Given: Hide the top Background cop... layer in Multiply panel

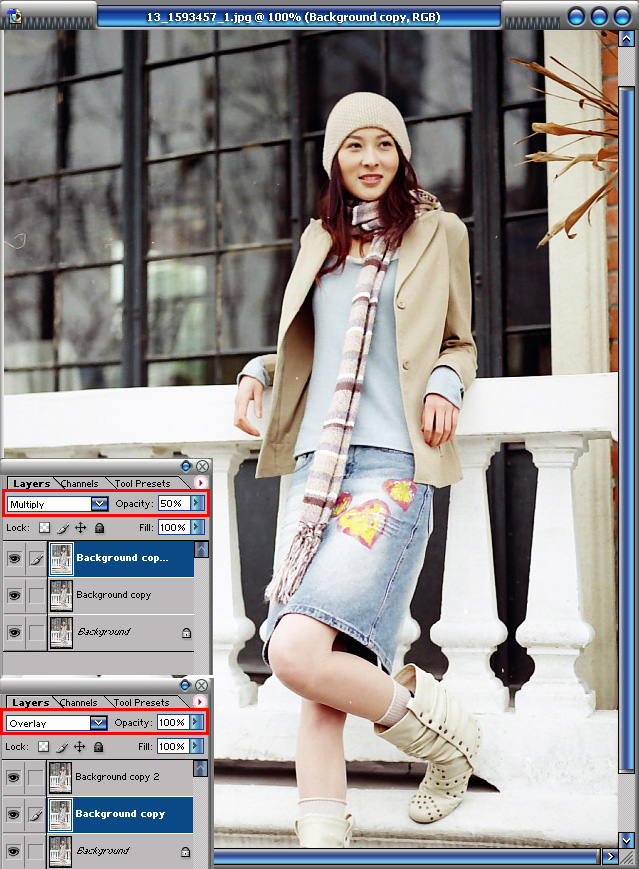Looking at the screenshot, I should tap(14, 558).
